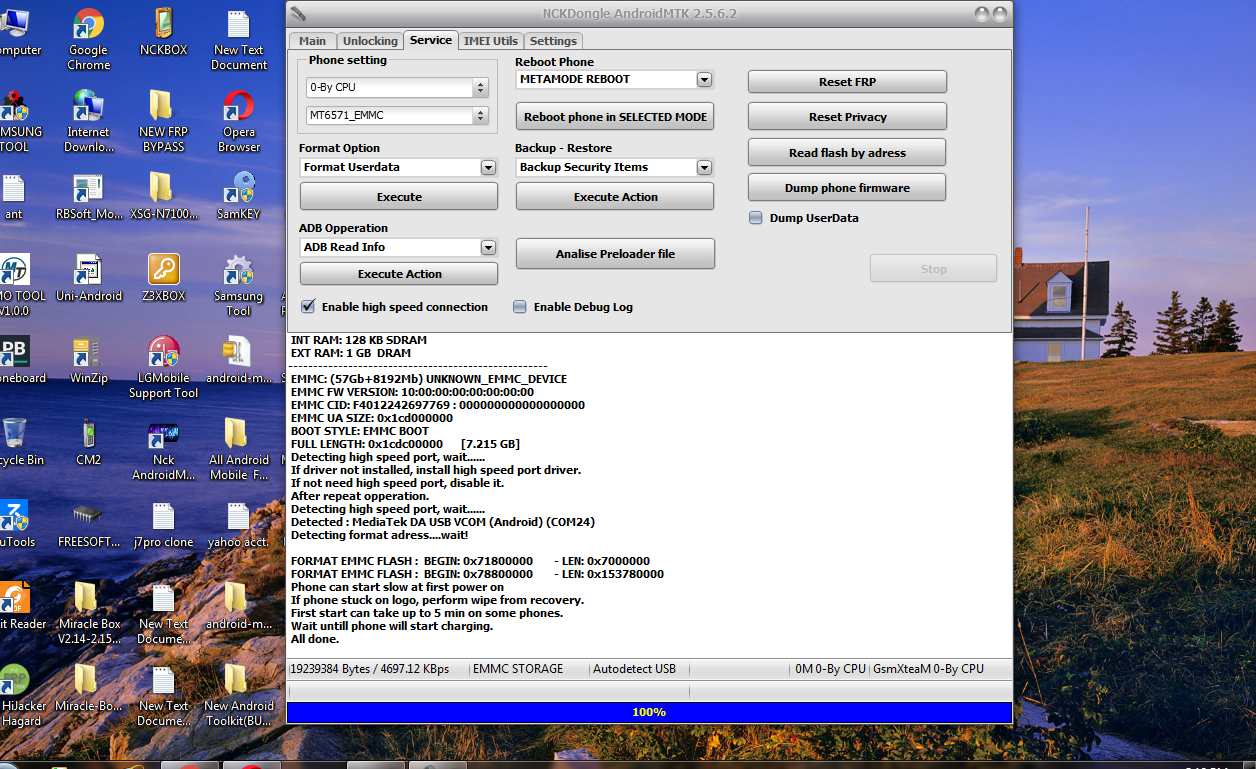The width and height of the screenshot is (1256, 769).
Task: Click the EMMC CID log line
Action: point(437,405)
